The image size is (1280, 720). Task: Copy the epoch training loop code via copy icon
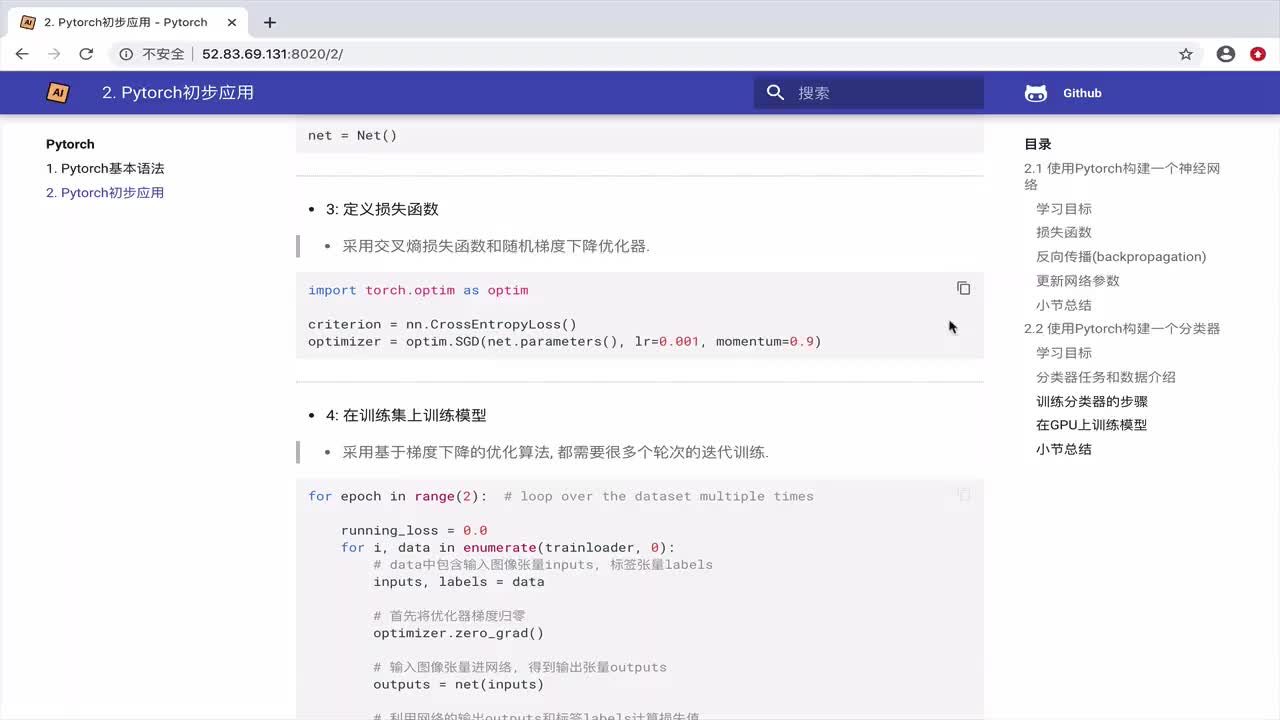tap(963, 494)
